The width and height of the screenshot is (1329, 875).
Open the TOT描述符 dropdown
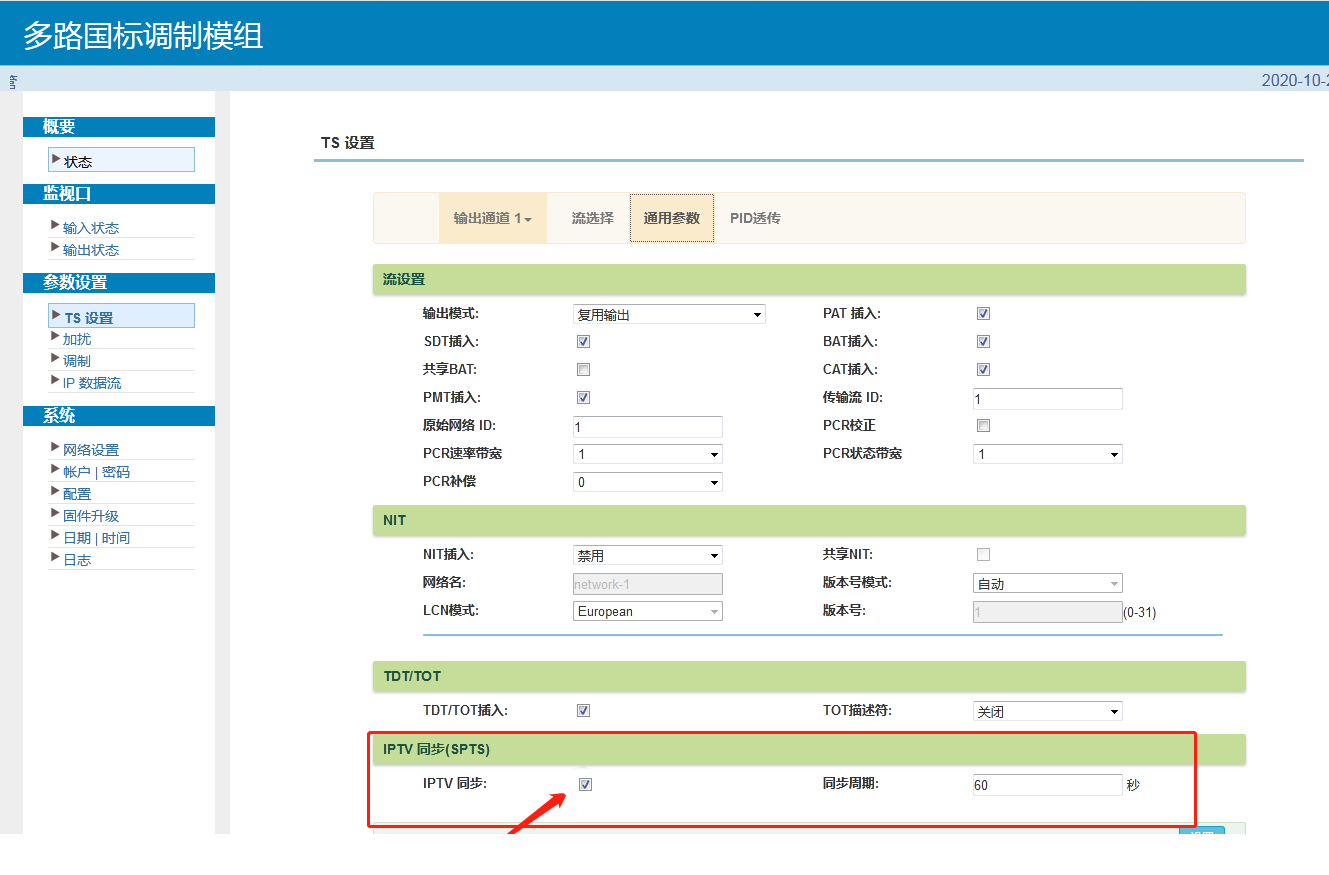(1047, 712)
